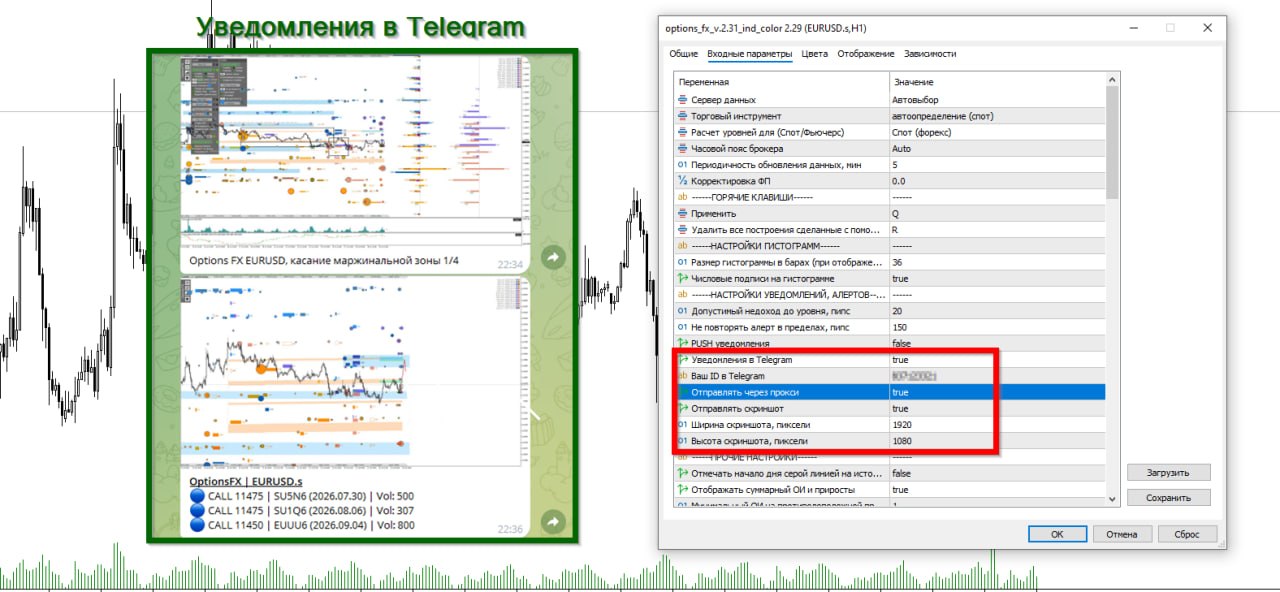Click the ½ double icon beside Корректировка ФП

point(683,181)
